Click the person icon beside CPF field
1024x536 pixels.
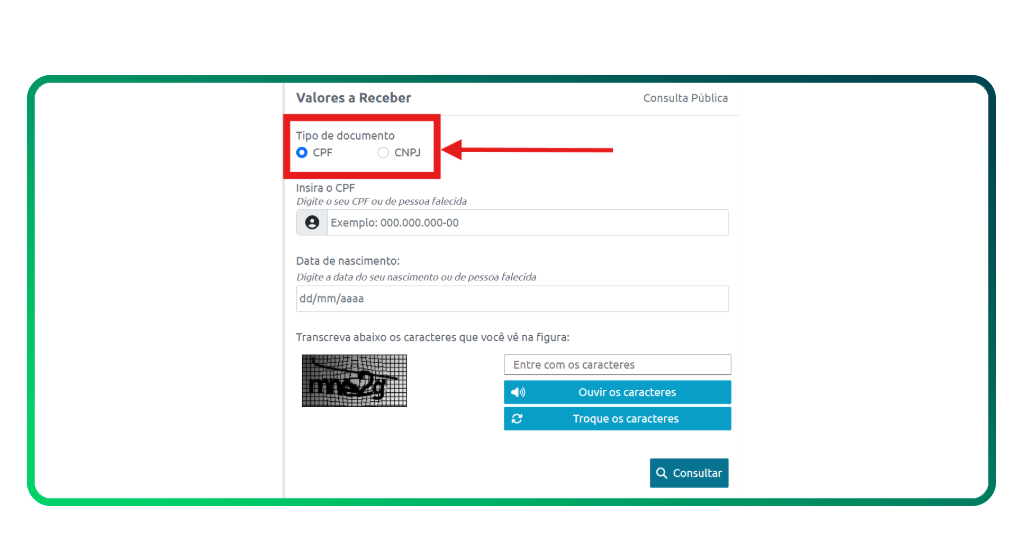pos(312,223)
